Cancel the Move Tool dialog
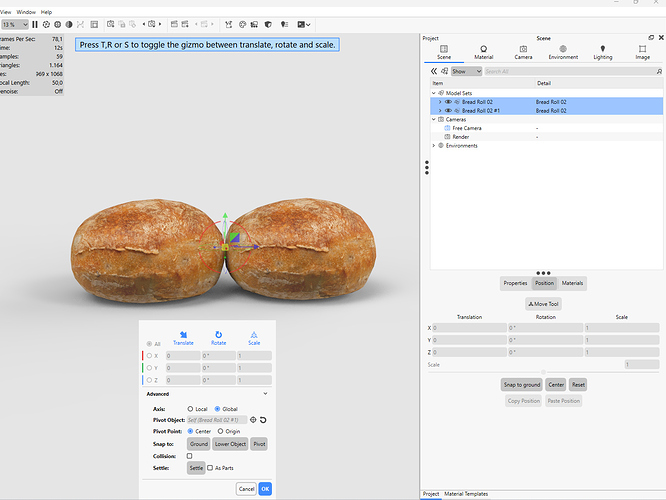Screen dimensions: 666x500 (x=246, y=489)
